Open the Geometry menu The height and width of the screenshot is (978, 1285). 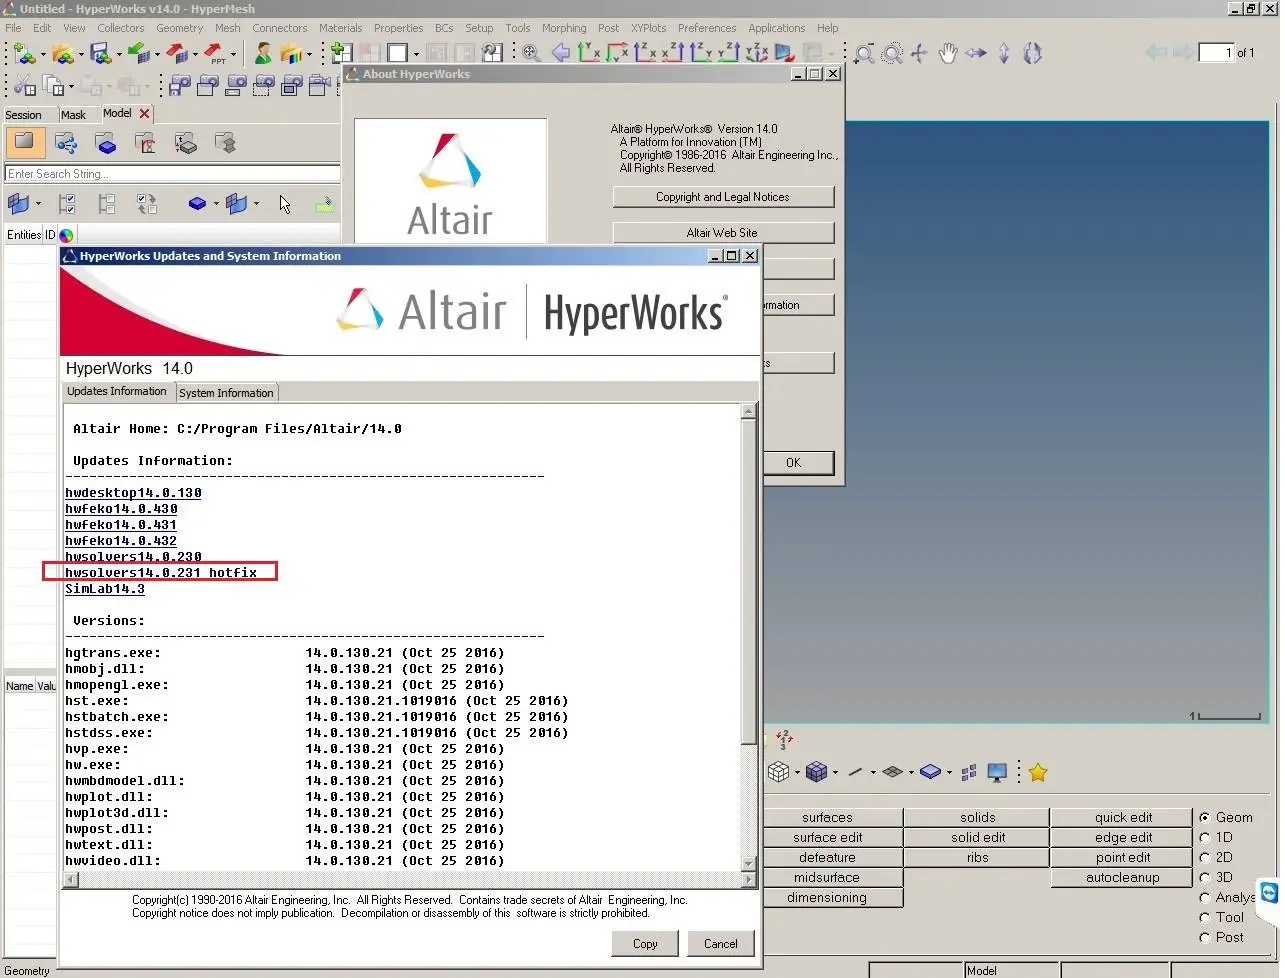click(x=179, y=28)
